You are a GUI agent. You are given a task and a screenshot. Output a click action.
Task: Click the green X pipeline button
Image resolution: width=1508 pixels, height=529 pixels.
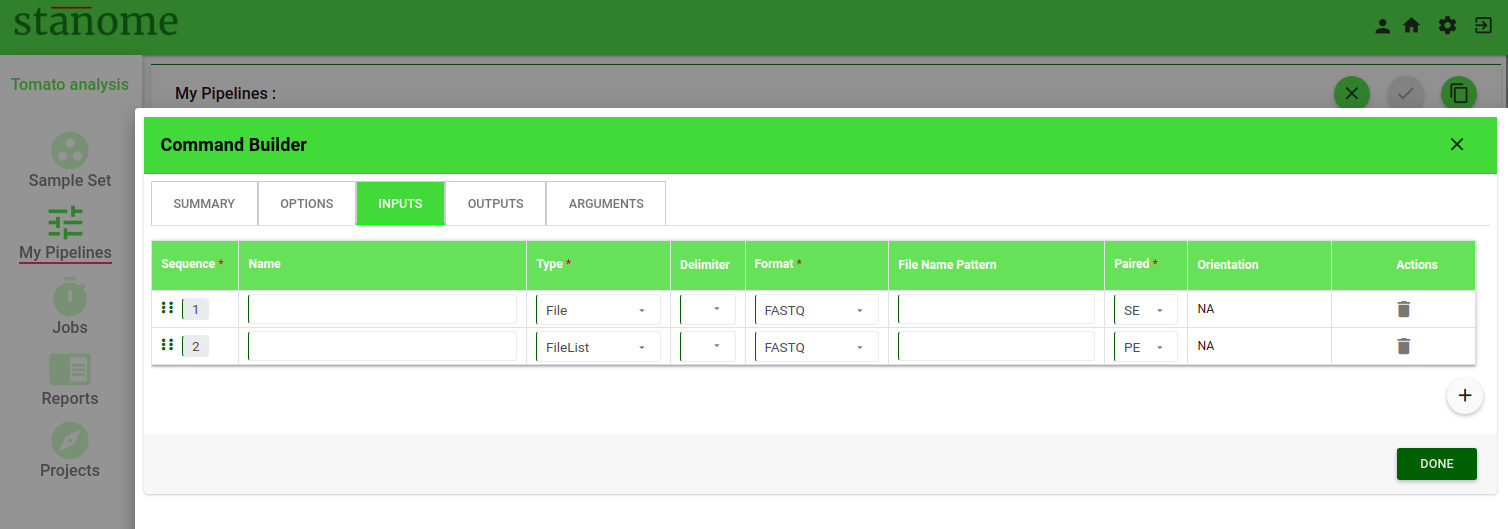click(1352, 93)
